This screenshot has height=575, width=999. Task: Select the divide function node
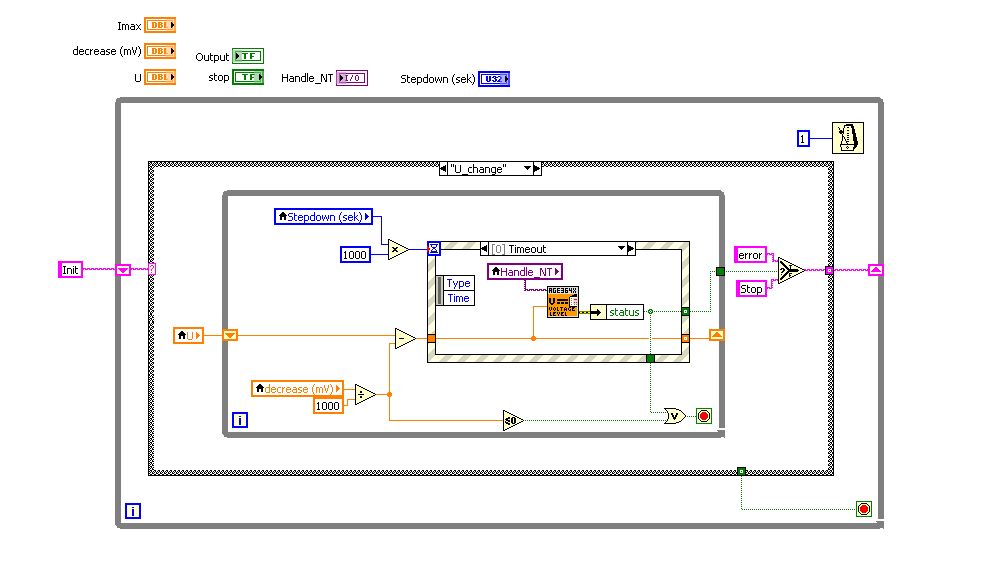pos(365,394)
